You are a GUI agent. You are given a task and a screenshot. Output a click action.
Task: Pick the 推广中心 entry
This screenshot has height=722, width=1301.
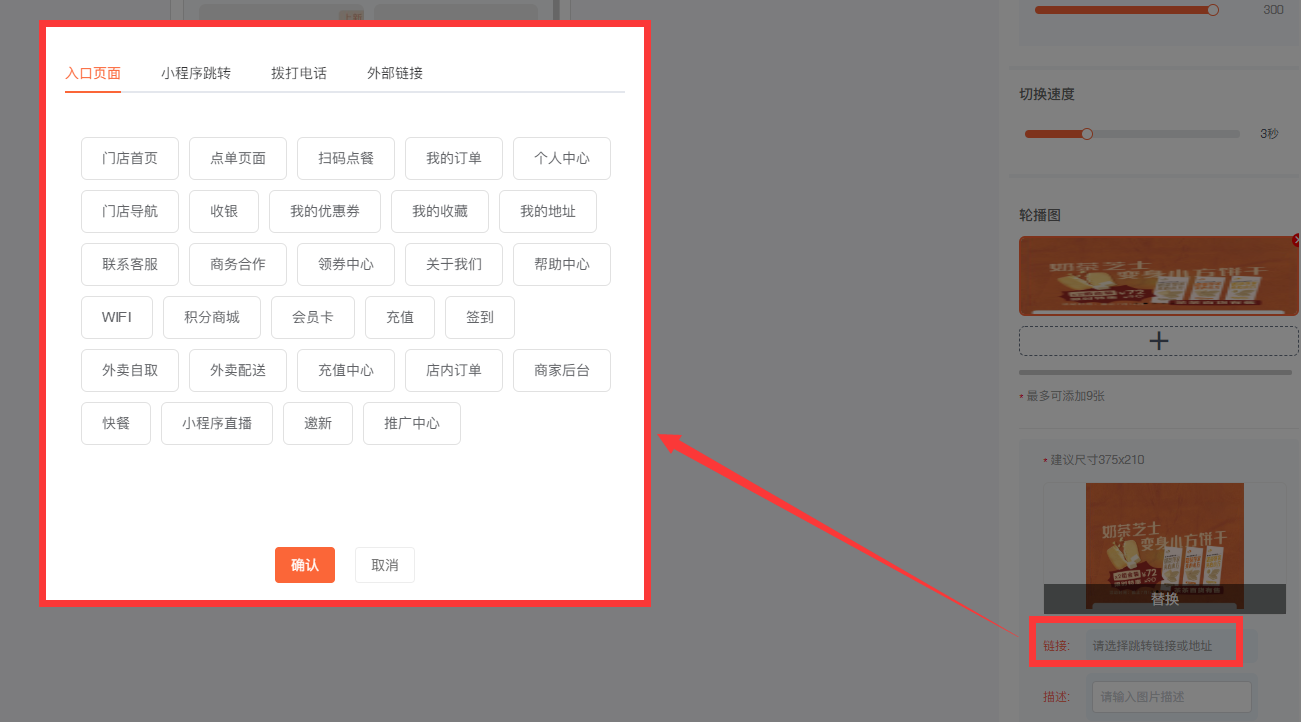click(412, 423)
